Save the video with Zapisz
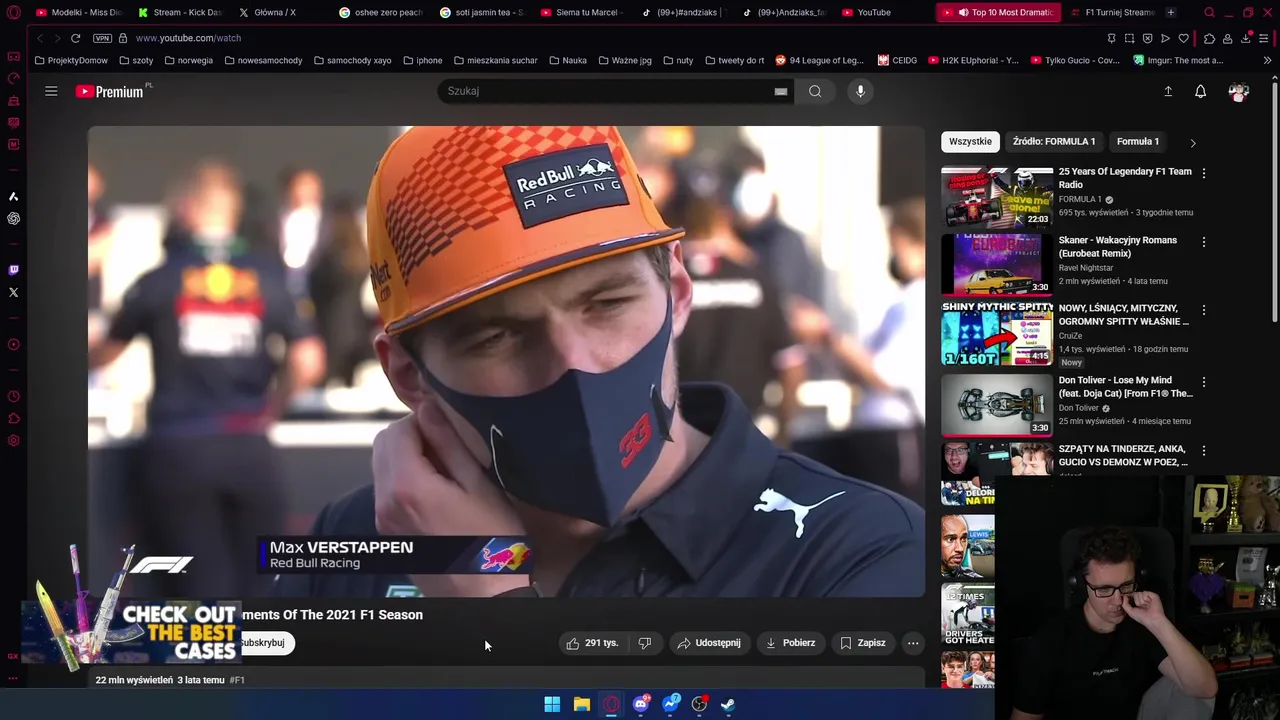This screenshot has height=720, width=1280. pyautogui.click(x=863, y=643)
